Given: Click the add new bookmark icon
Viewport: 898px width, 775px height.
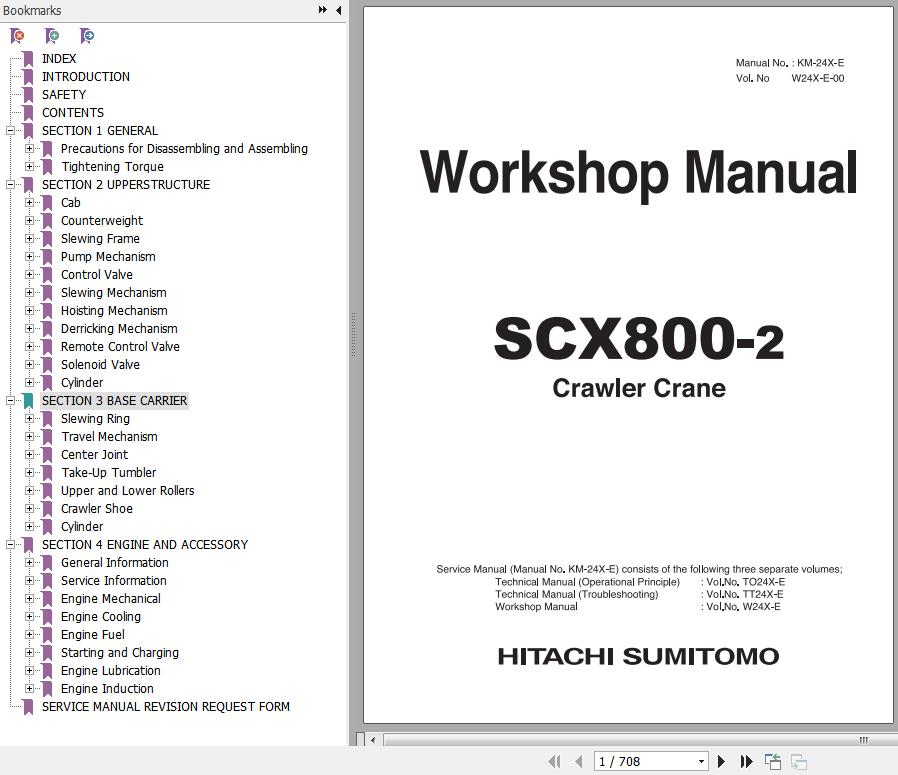Looking at the screenshot, I should (52, 36).
